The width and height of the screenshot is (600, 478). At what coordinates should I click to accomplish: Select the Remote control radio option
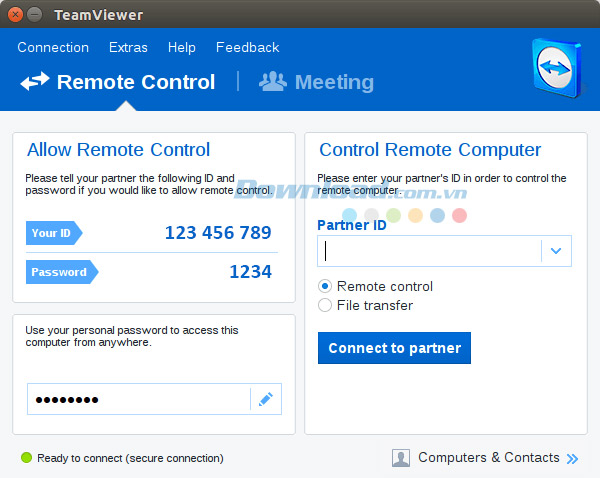click(325, 286)
